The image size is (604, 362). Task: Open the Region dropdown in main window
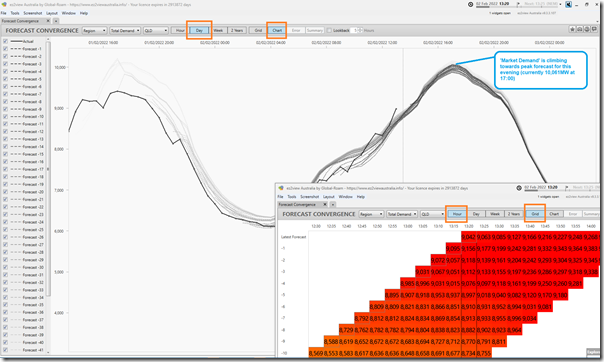point(94,30)
